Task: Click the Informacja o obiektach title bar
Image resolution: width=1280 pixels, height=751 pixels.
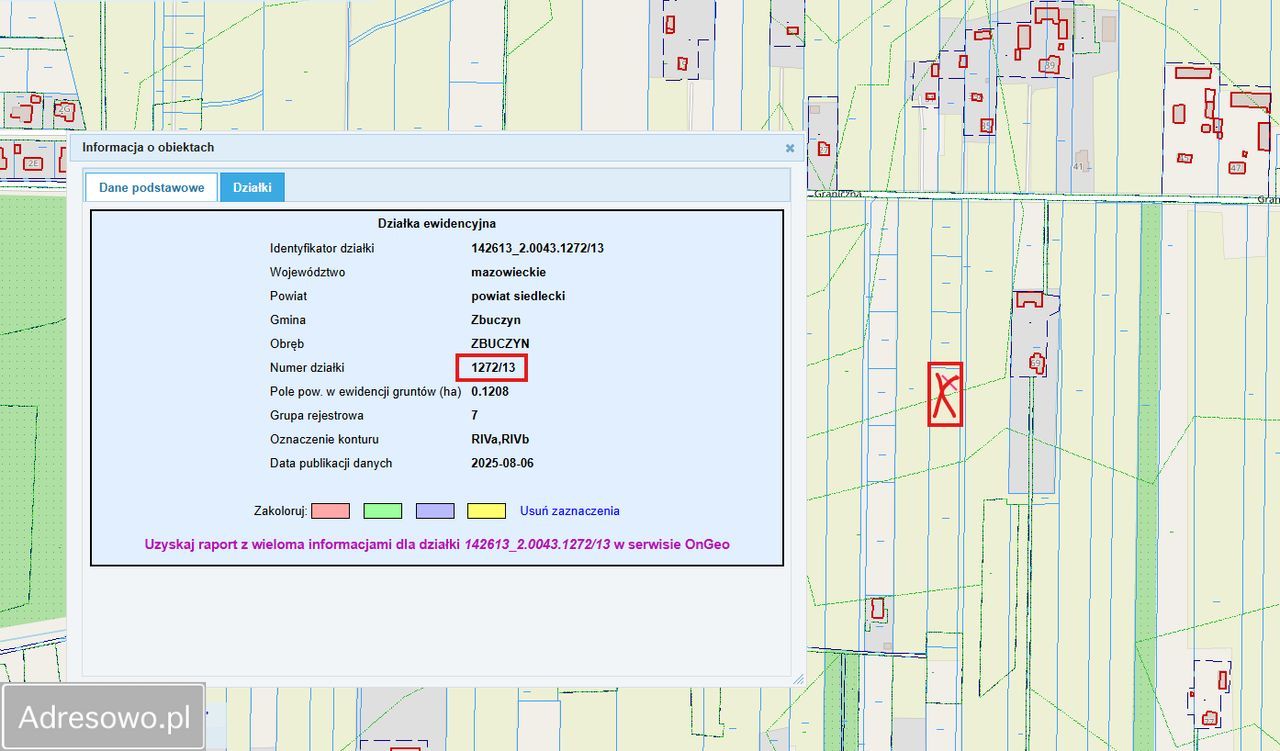Action: 400,148
